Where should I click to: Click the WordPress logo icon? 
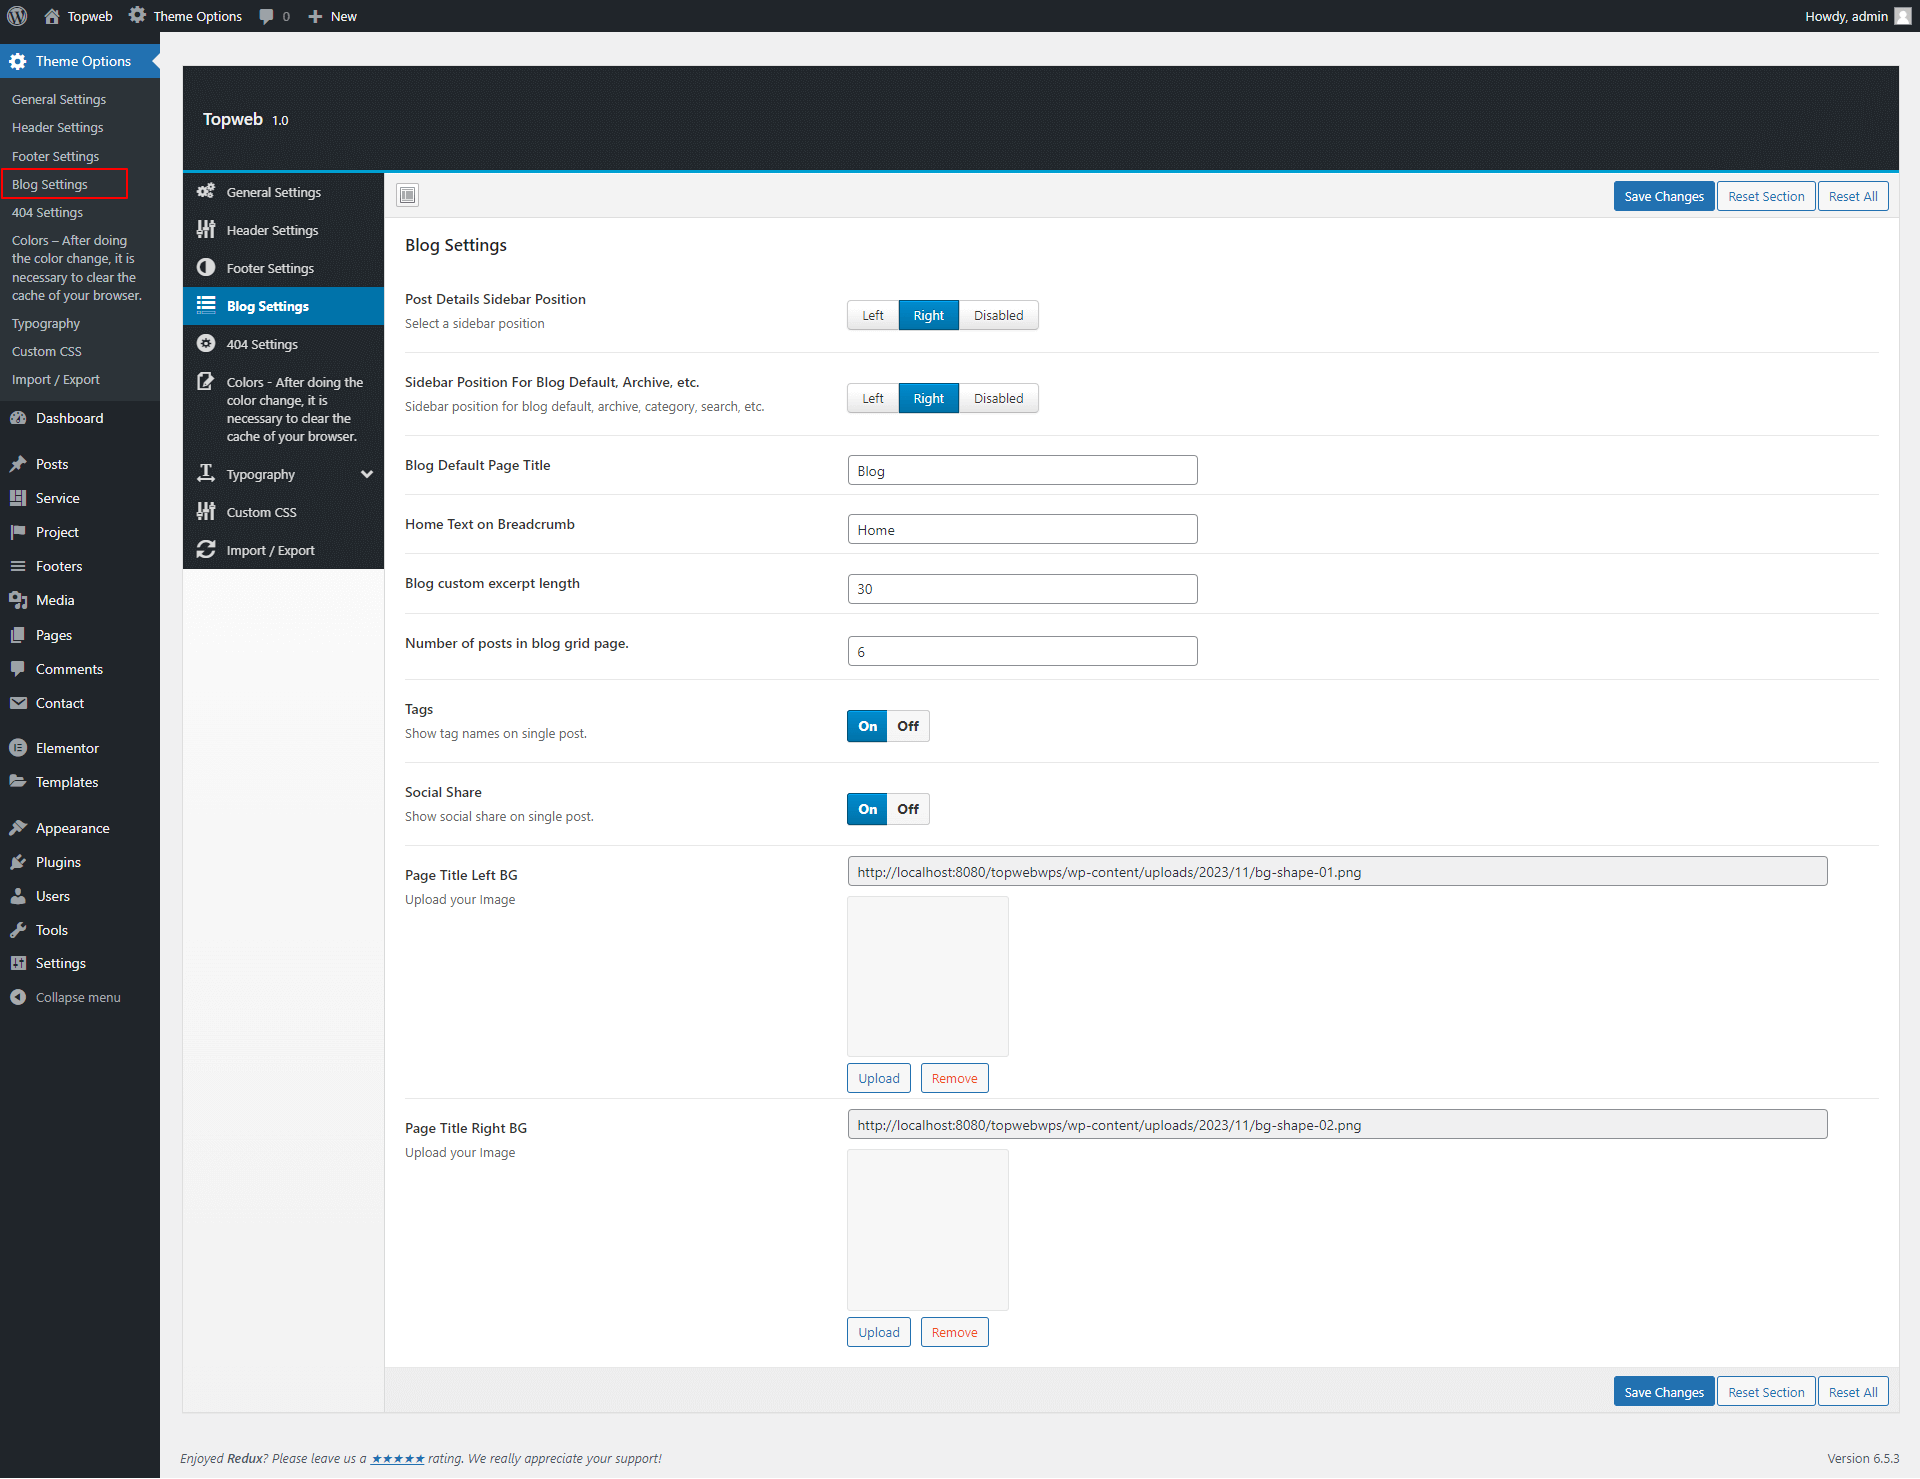[x=17, y=16]
